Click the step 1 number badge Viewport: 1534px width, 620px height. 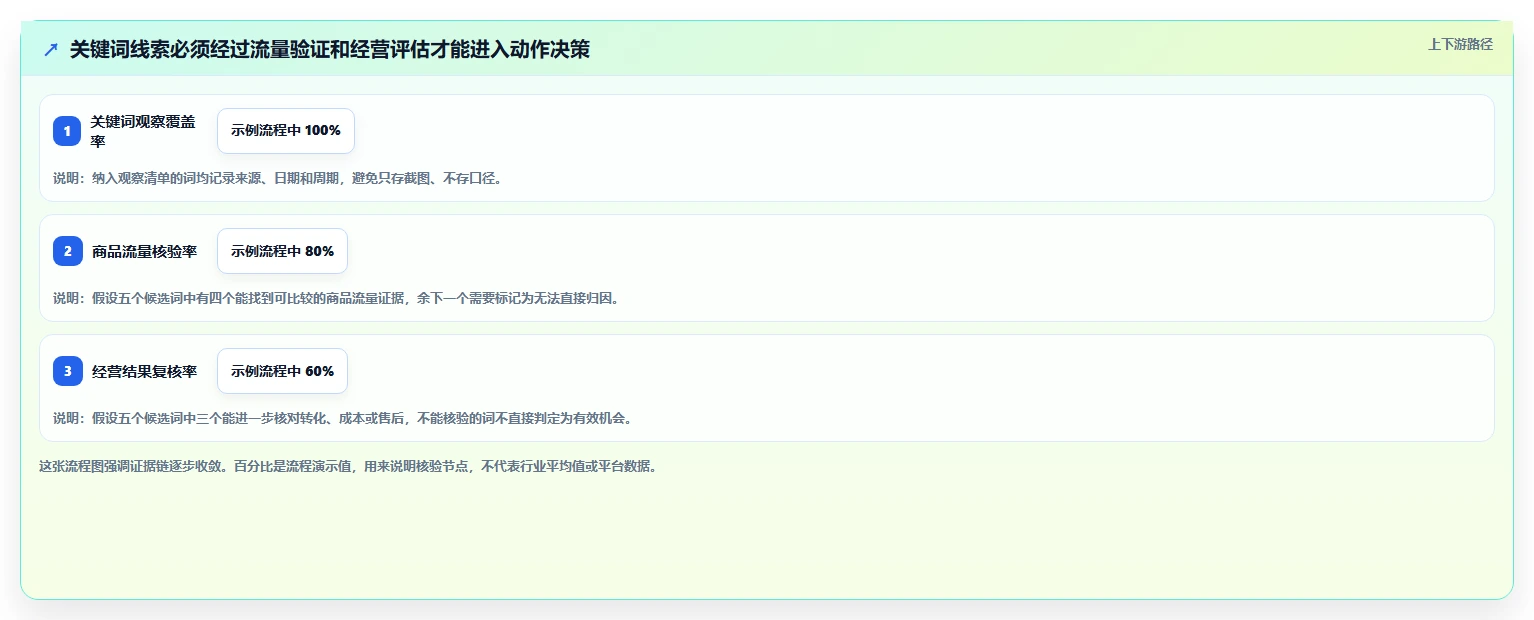[x=67, y=131]
